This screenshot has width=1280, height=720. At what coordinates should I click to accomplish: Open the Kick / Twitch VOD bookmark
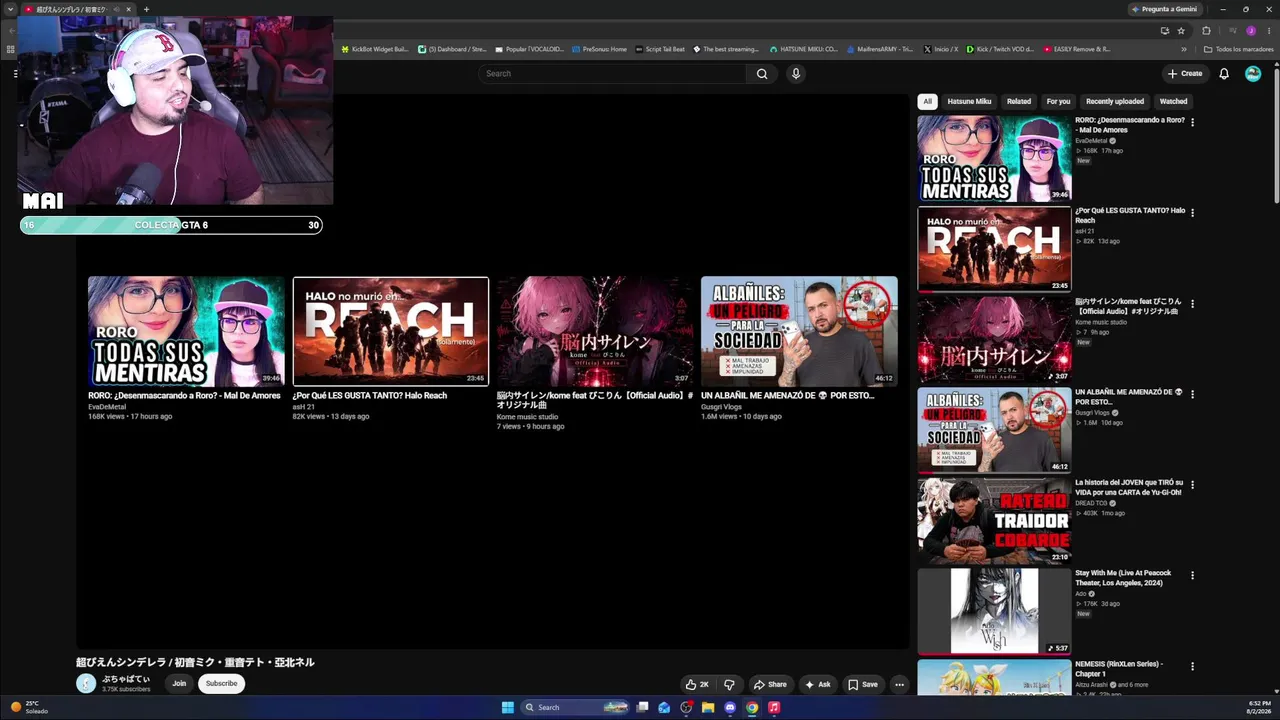1000,49
